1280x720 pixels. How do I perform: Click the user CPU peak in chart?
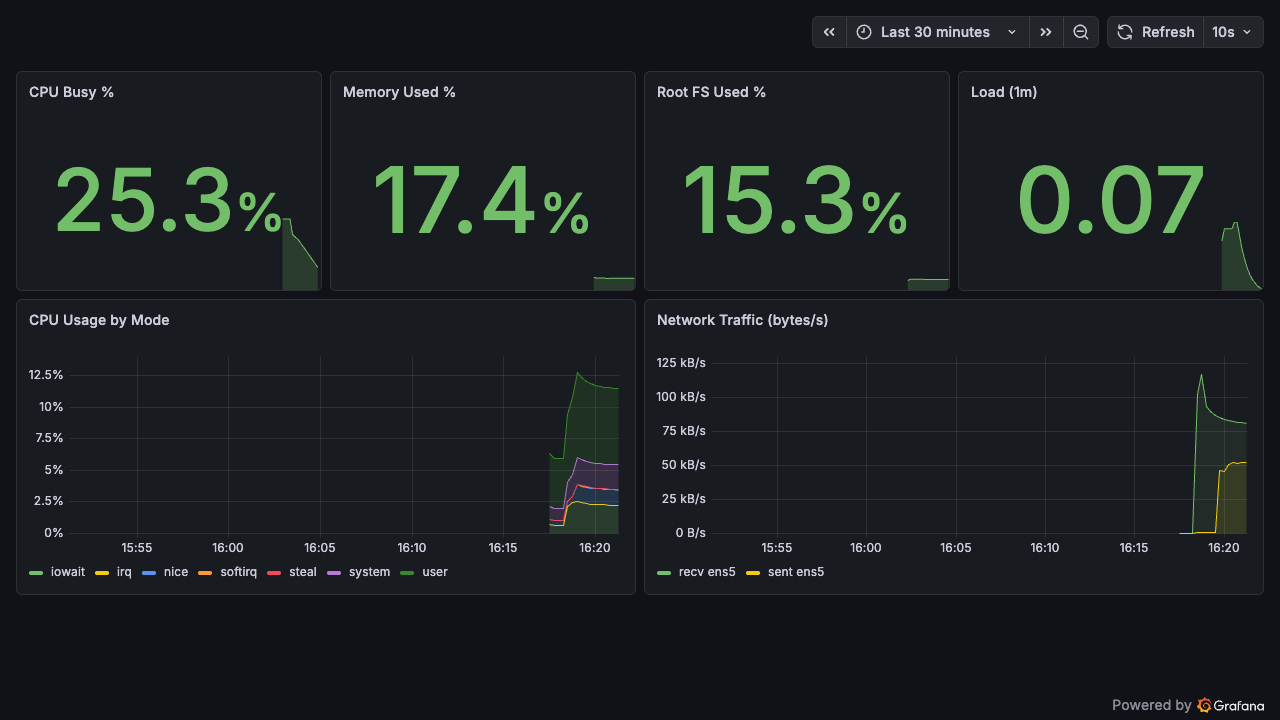(578, 373)
